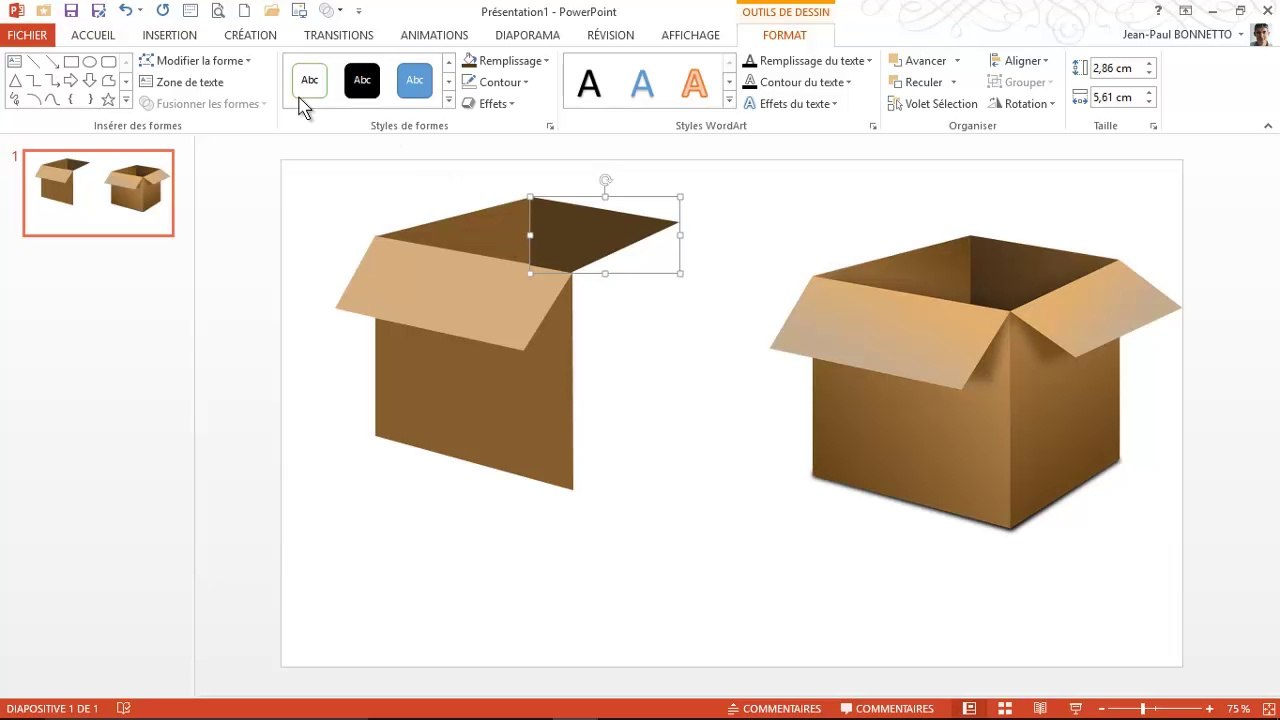Viewport: 1280px width, 720px height.
Task: Open ribbon display options icon
Action: (1186, 11)
